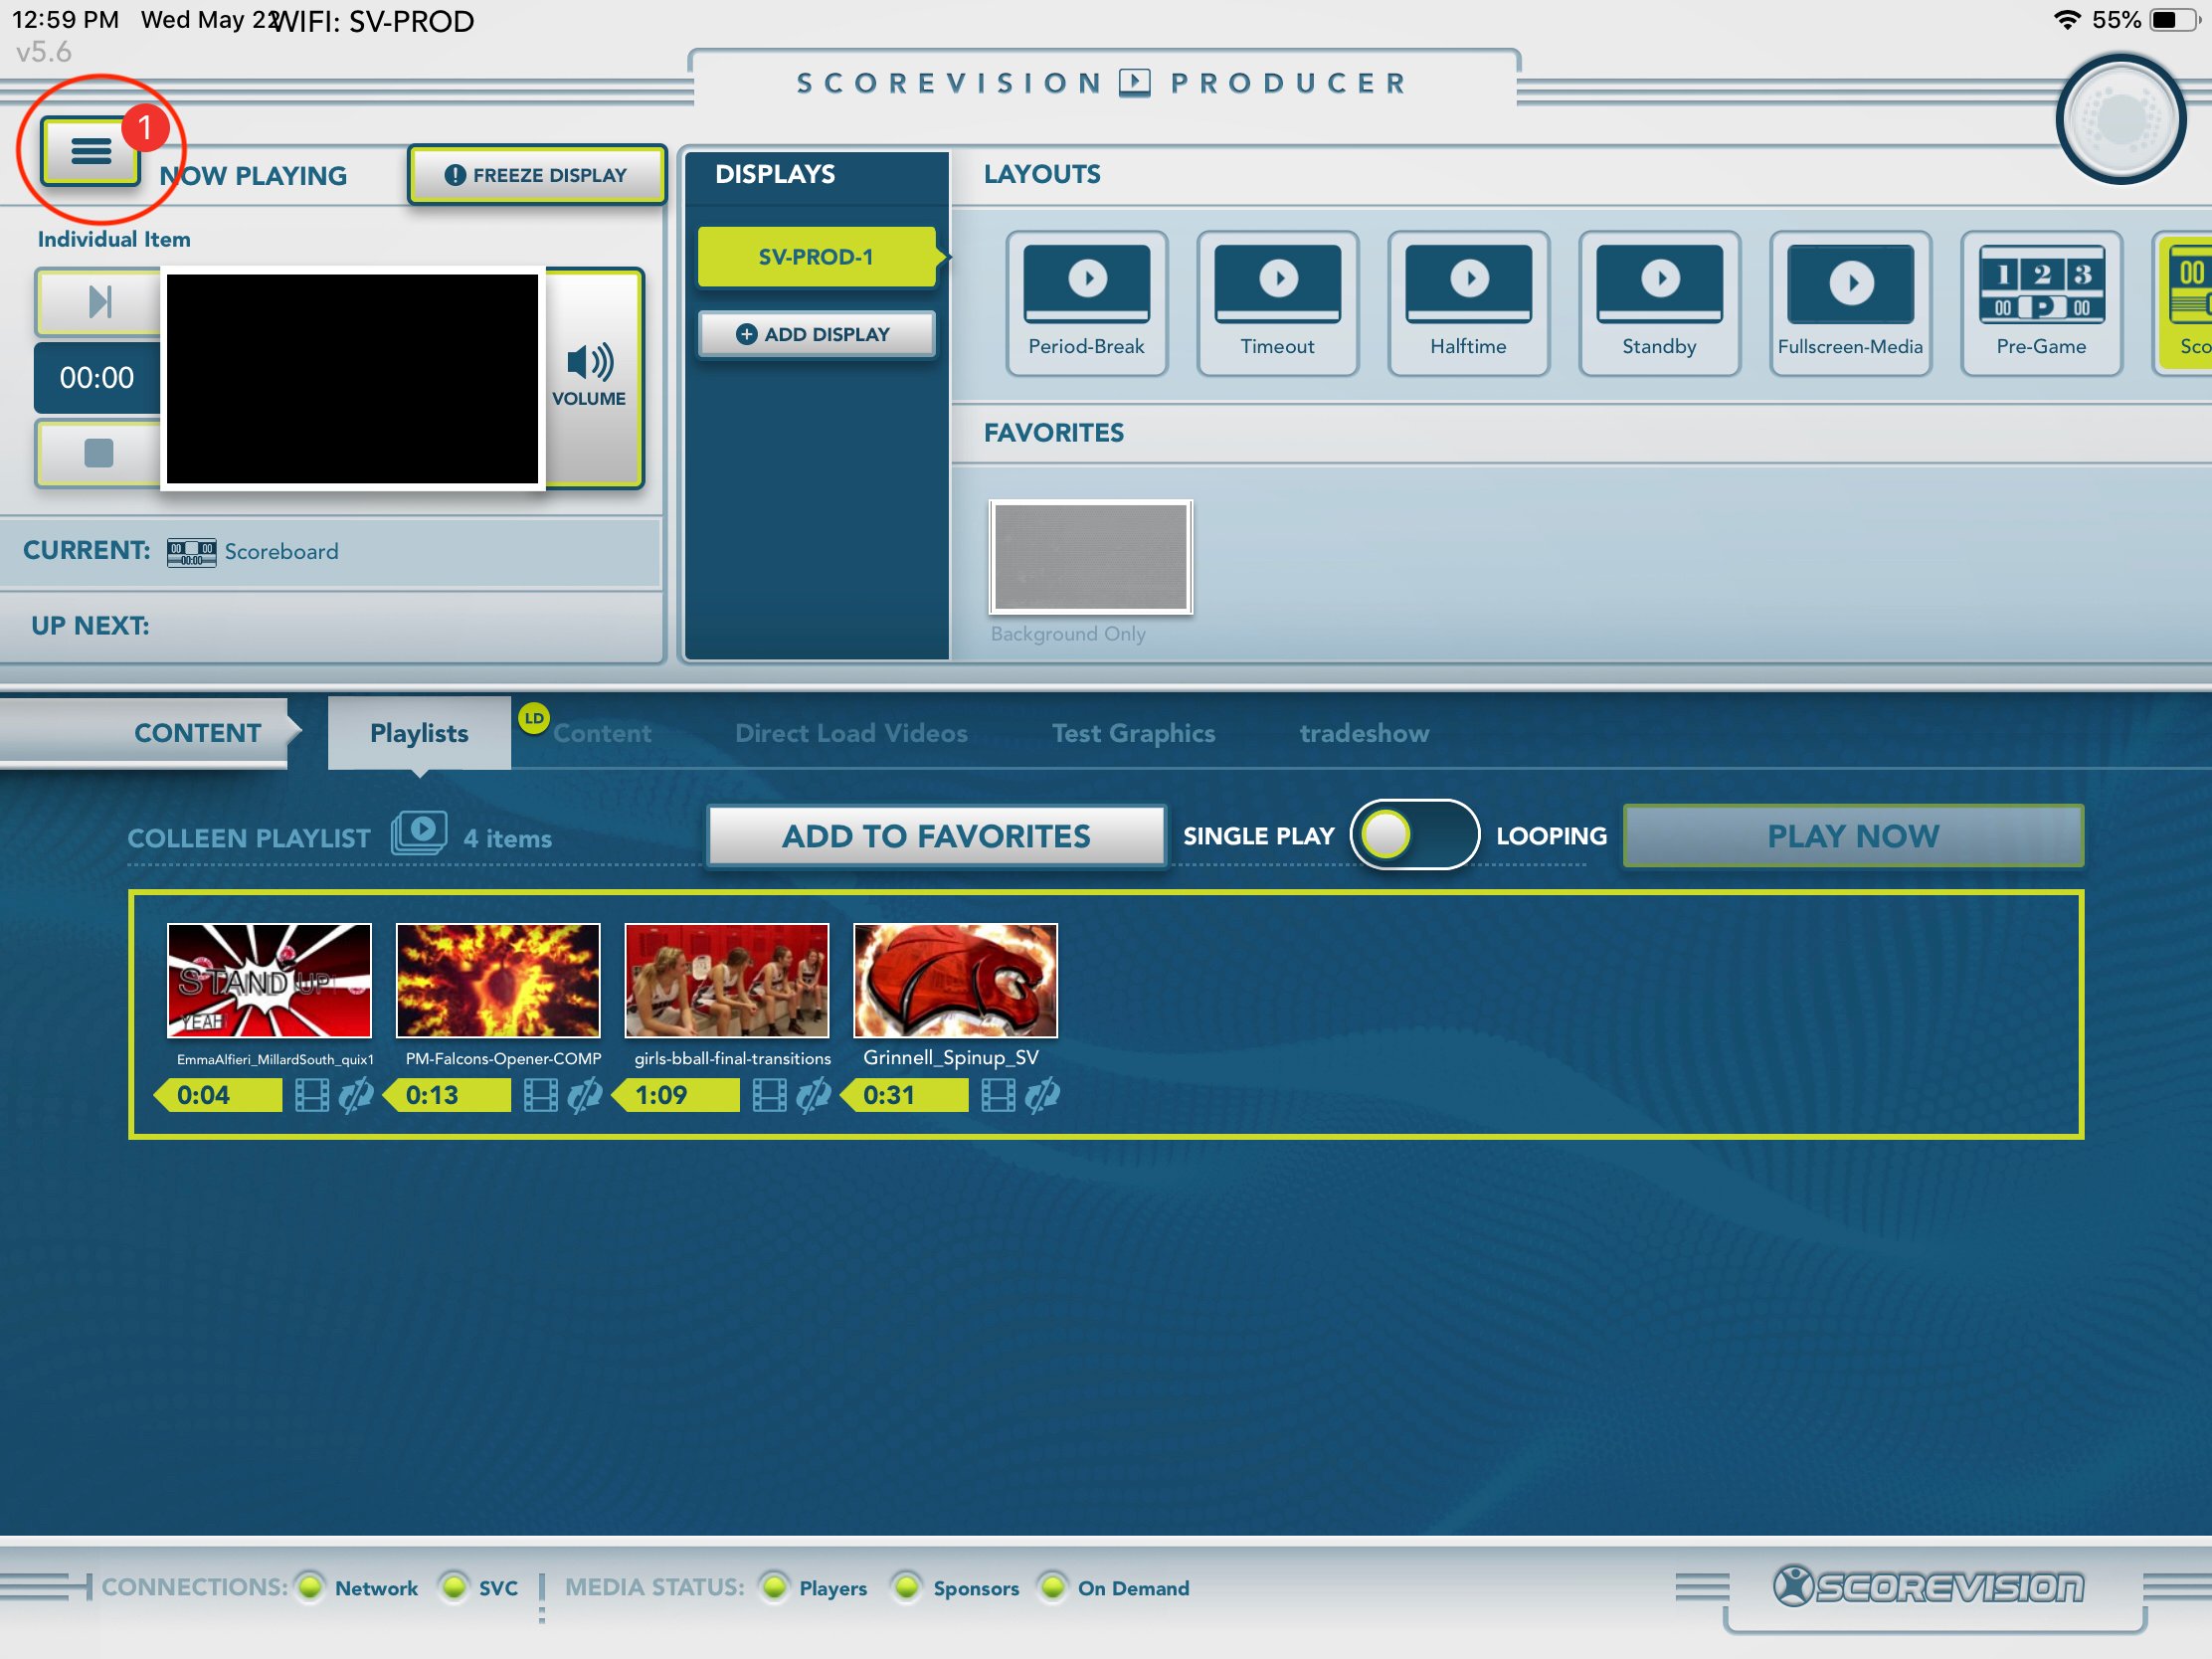Click the 1:09 duration badge
This screenshot has height=1659, width=2212.
(x=676, y=1095)
